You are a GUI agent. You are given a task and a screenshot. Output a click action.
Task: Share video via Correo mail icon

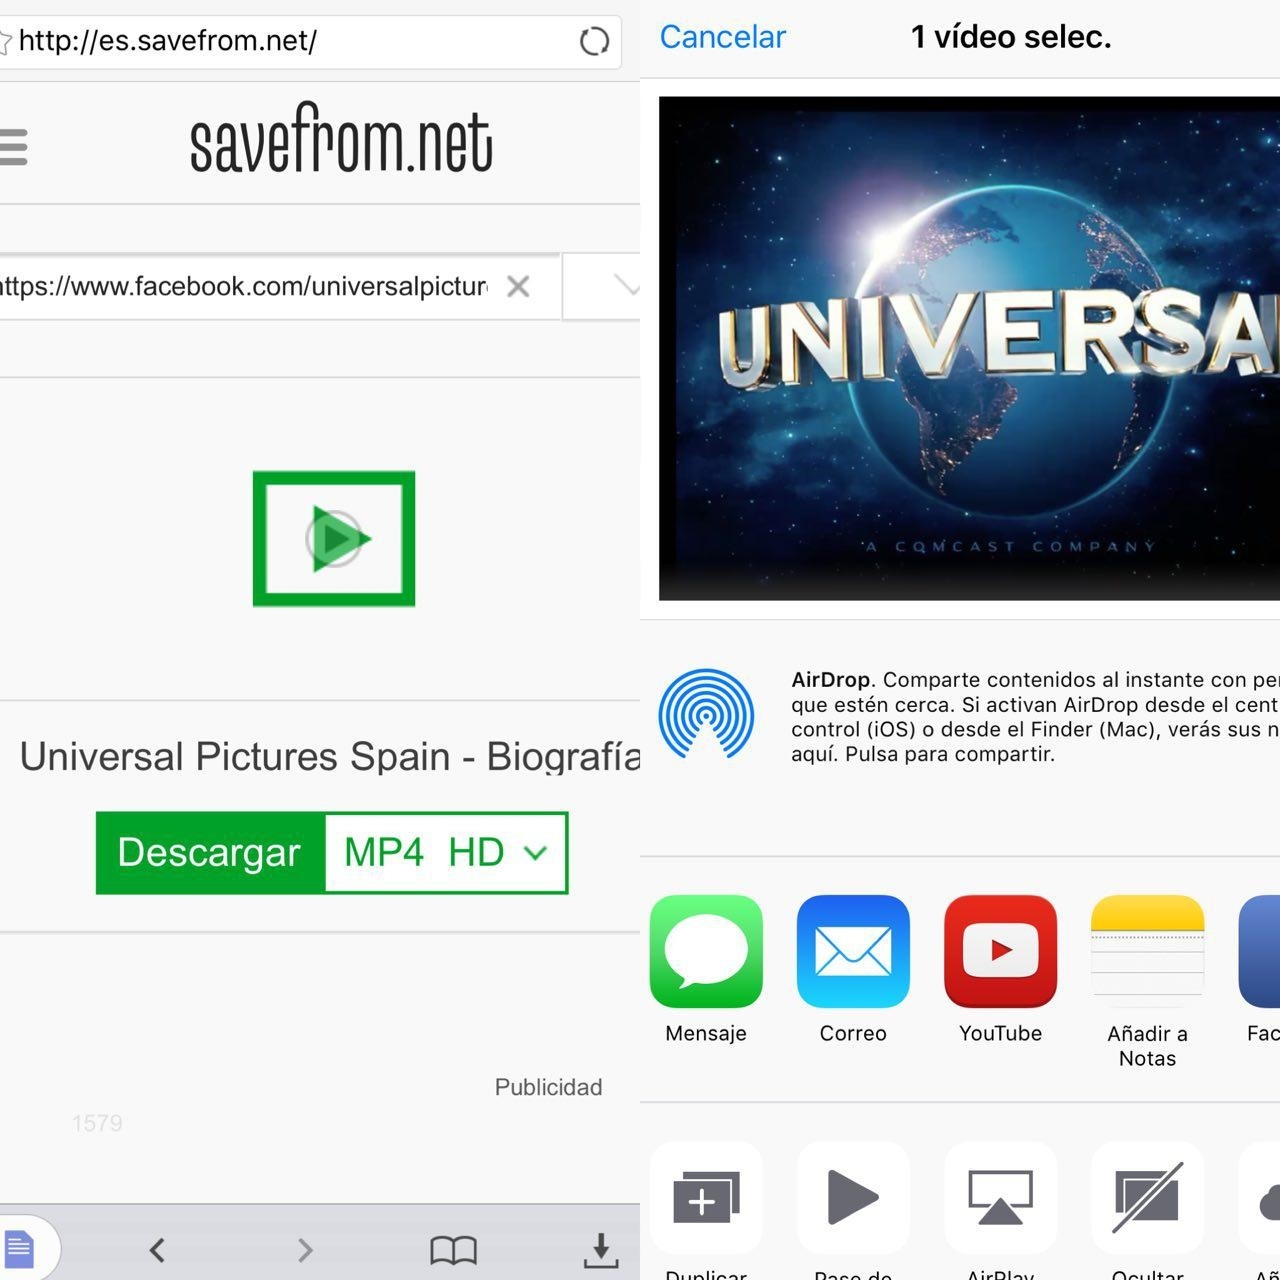tap(853, 952)
